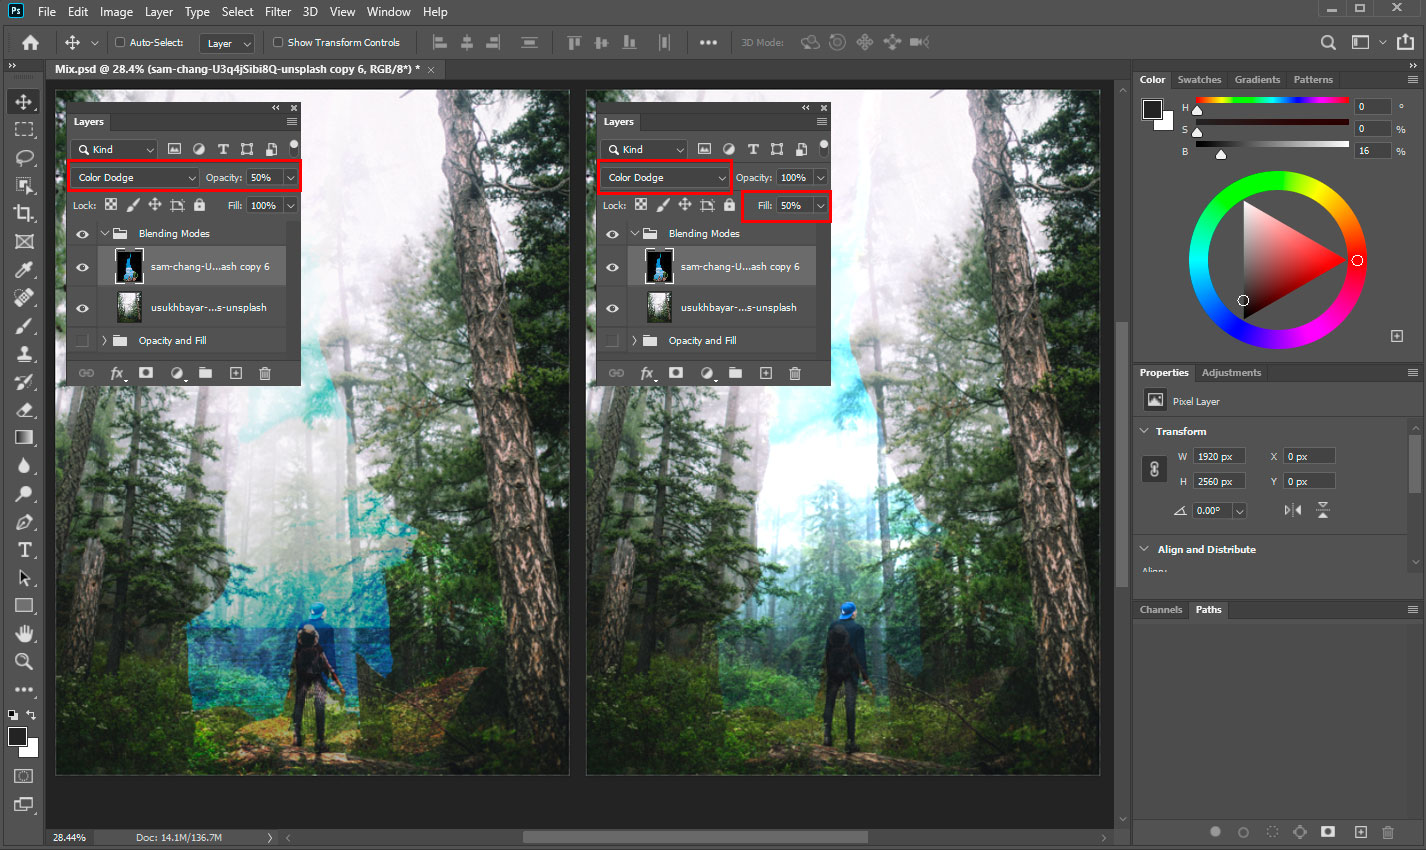
Task: Select the Hand tool
Action: tap(24, 633)
